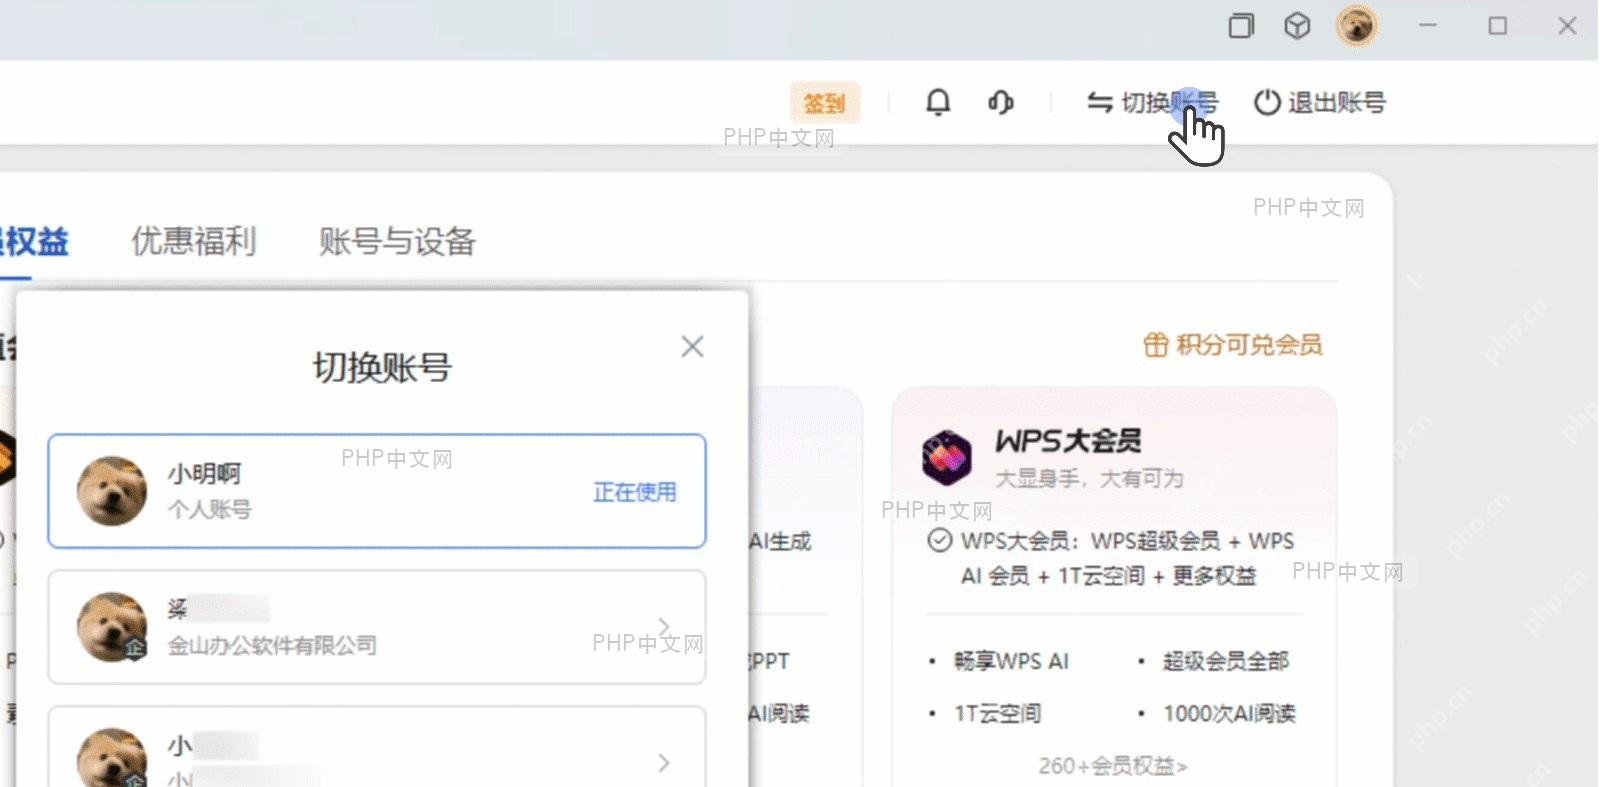The height and width of the screenshot is (787, 1600).
Task: Minimize the window
Action: (1428, 25)
